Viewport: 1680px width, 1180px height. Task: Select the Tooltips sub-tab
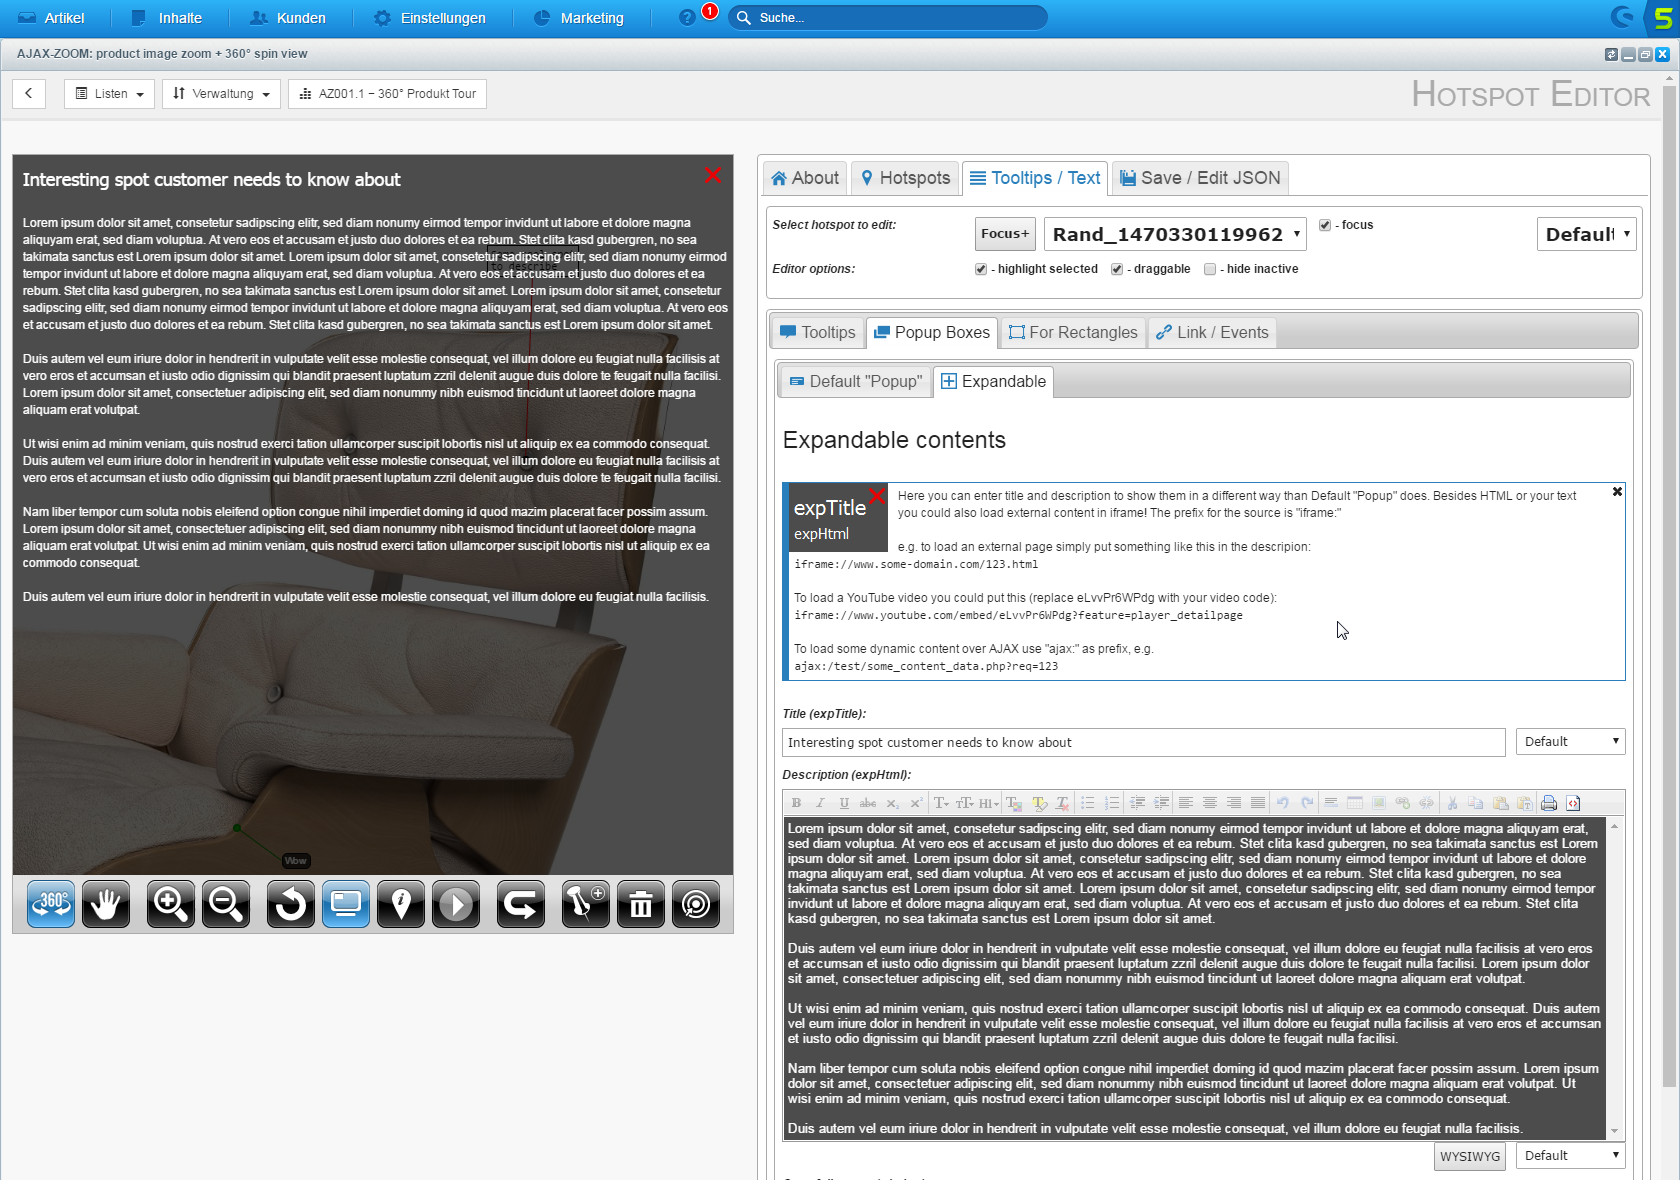click(x=817, y=332)
